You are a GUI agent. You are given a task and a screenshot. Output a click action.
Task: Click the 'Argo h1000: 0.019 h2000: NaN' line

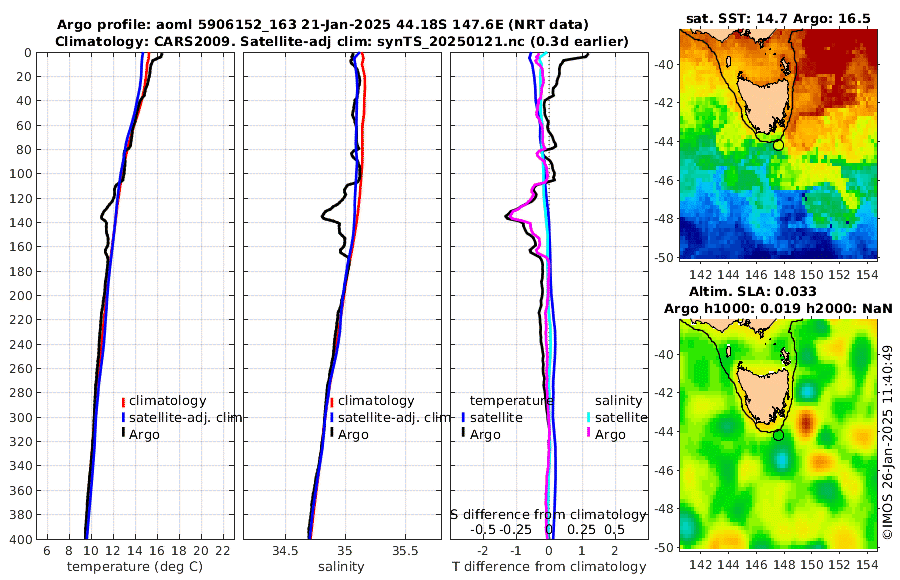coord(778,308)
